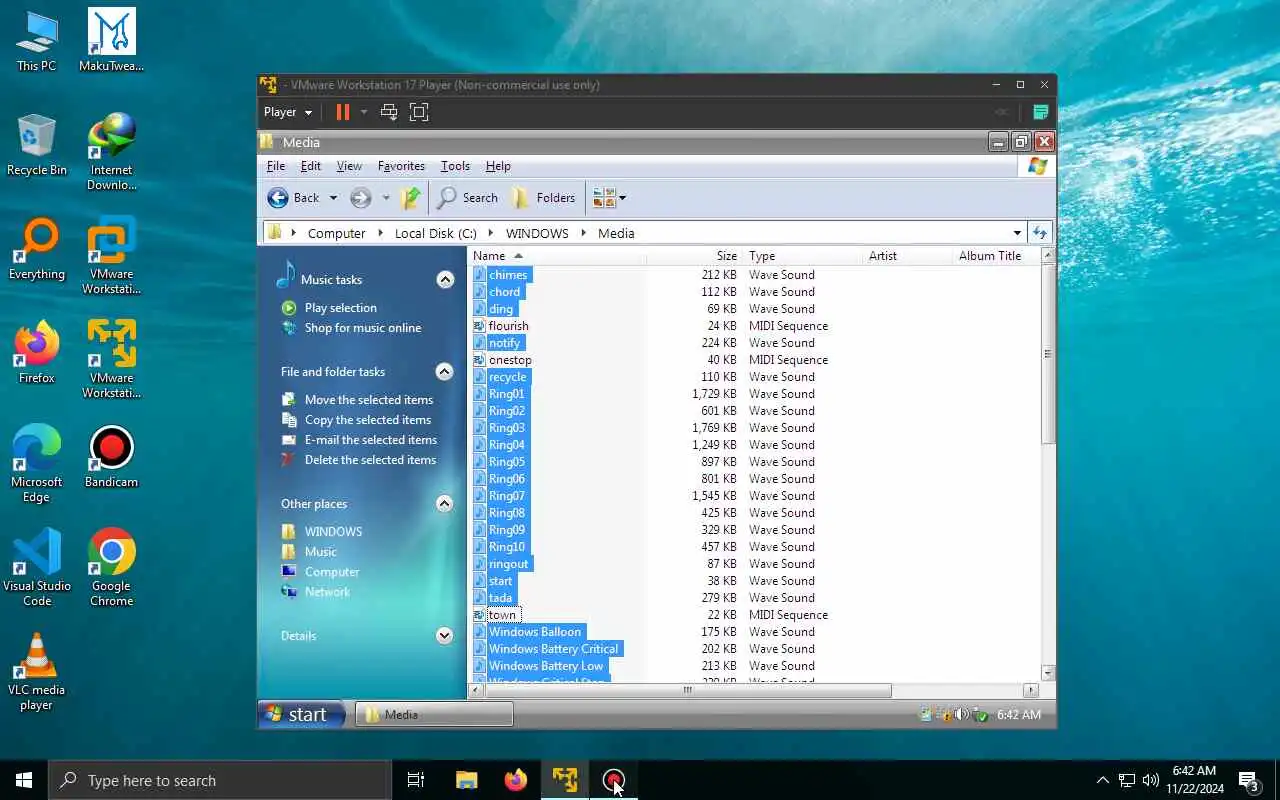Toggle the Folders pane button
1280x800 pixels.
543,198
